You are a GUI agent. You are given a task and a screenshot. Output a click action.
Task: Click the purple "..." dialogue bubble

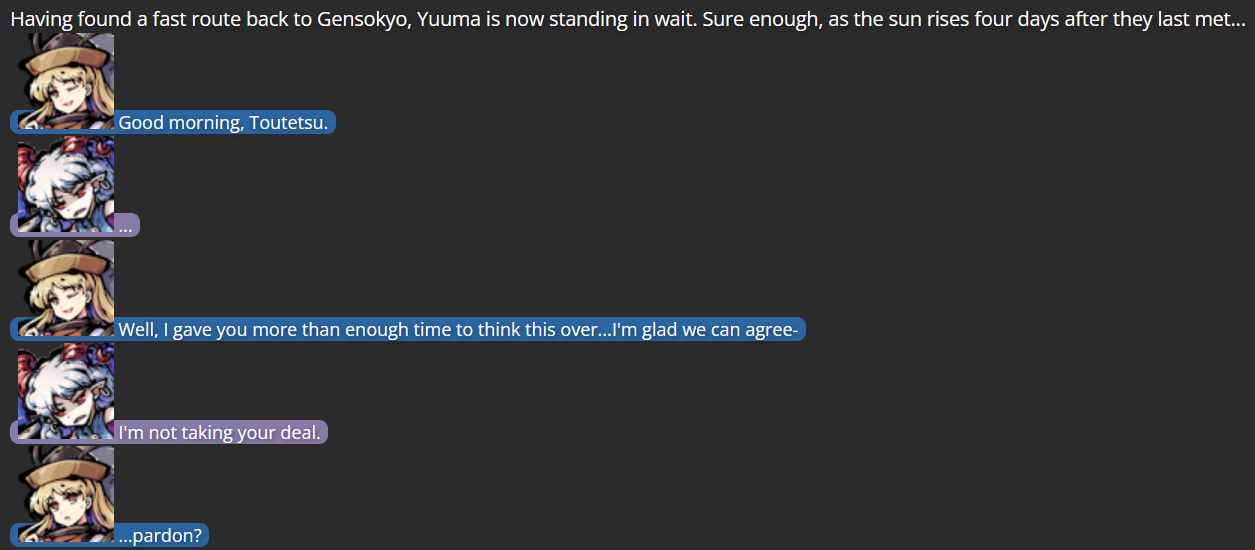pos(126,226)
